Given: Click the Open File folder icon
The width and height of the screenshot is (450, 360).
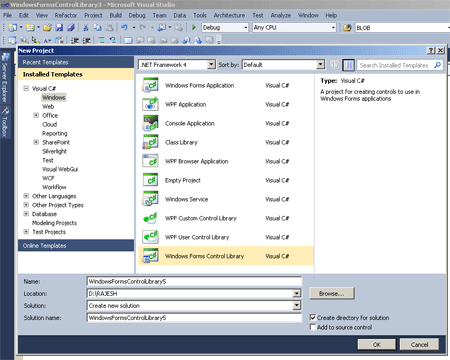Looking at the screenshot, I should click(x=47, y=27).
